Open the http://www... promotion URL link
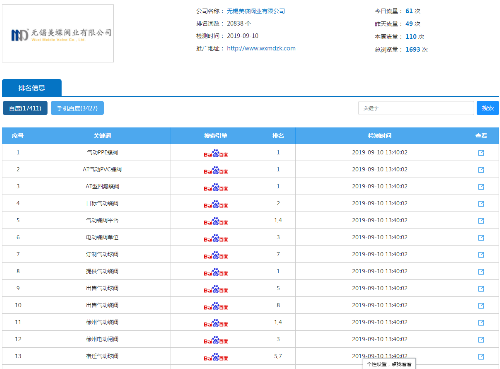500x369 pixels. tap(261, 48)
